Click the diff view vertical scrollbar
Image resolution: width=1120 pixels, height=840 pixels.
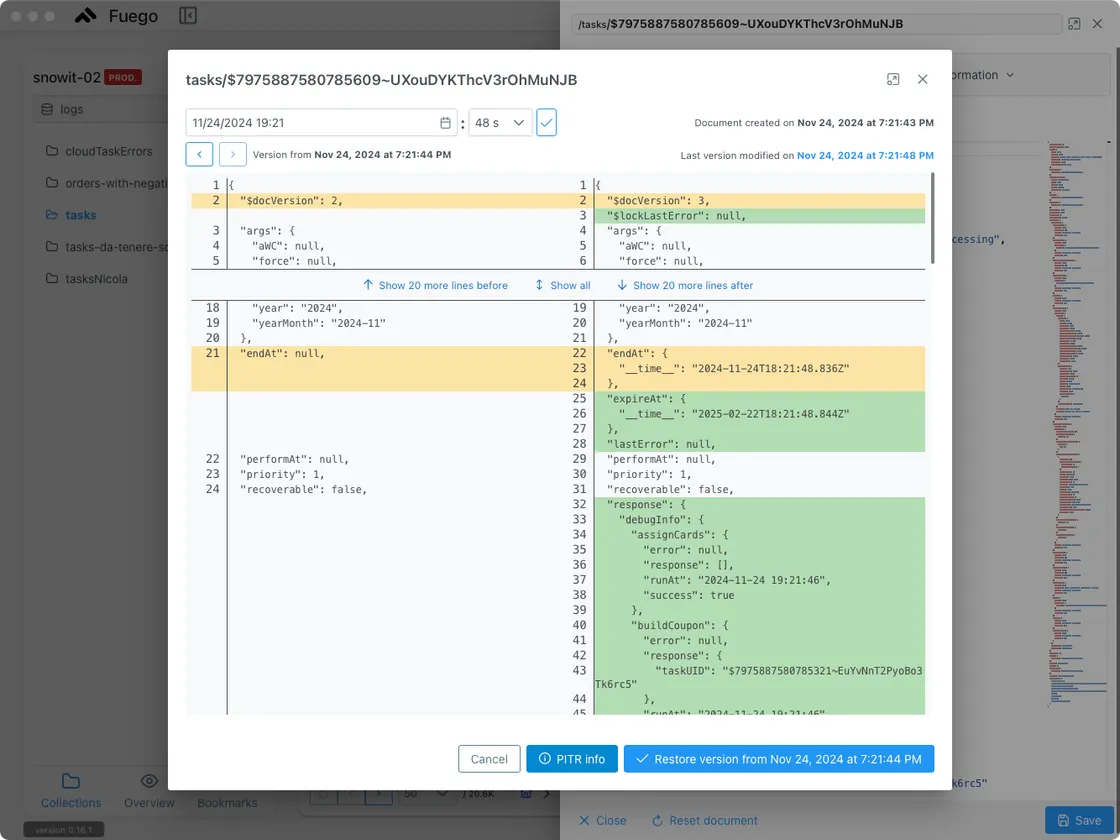932,218
